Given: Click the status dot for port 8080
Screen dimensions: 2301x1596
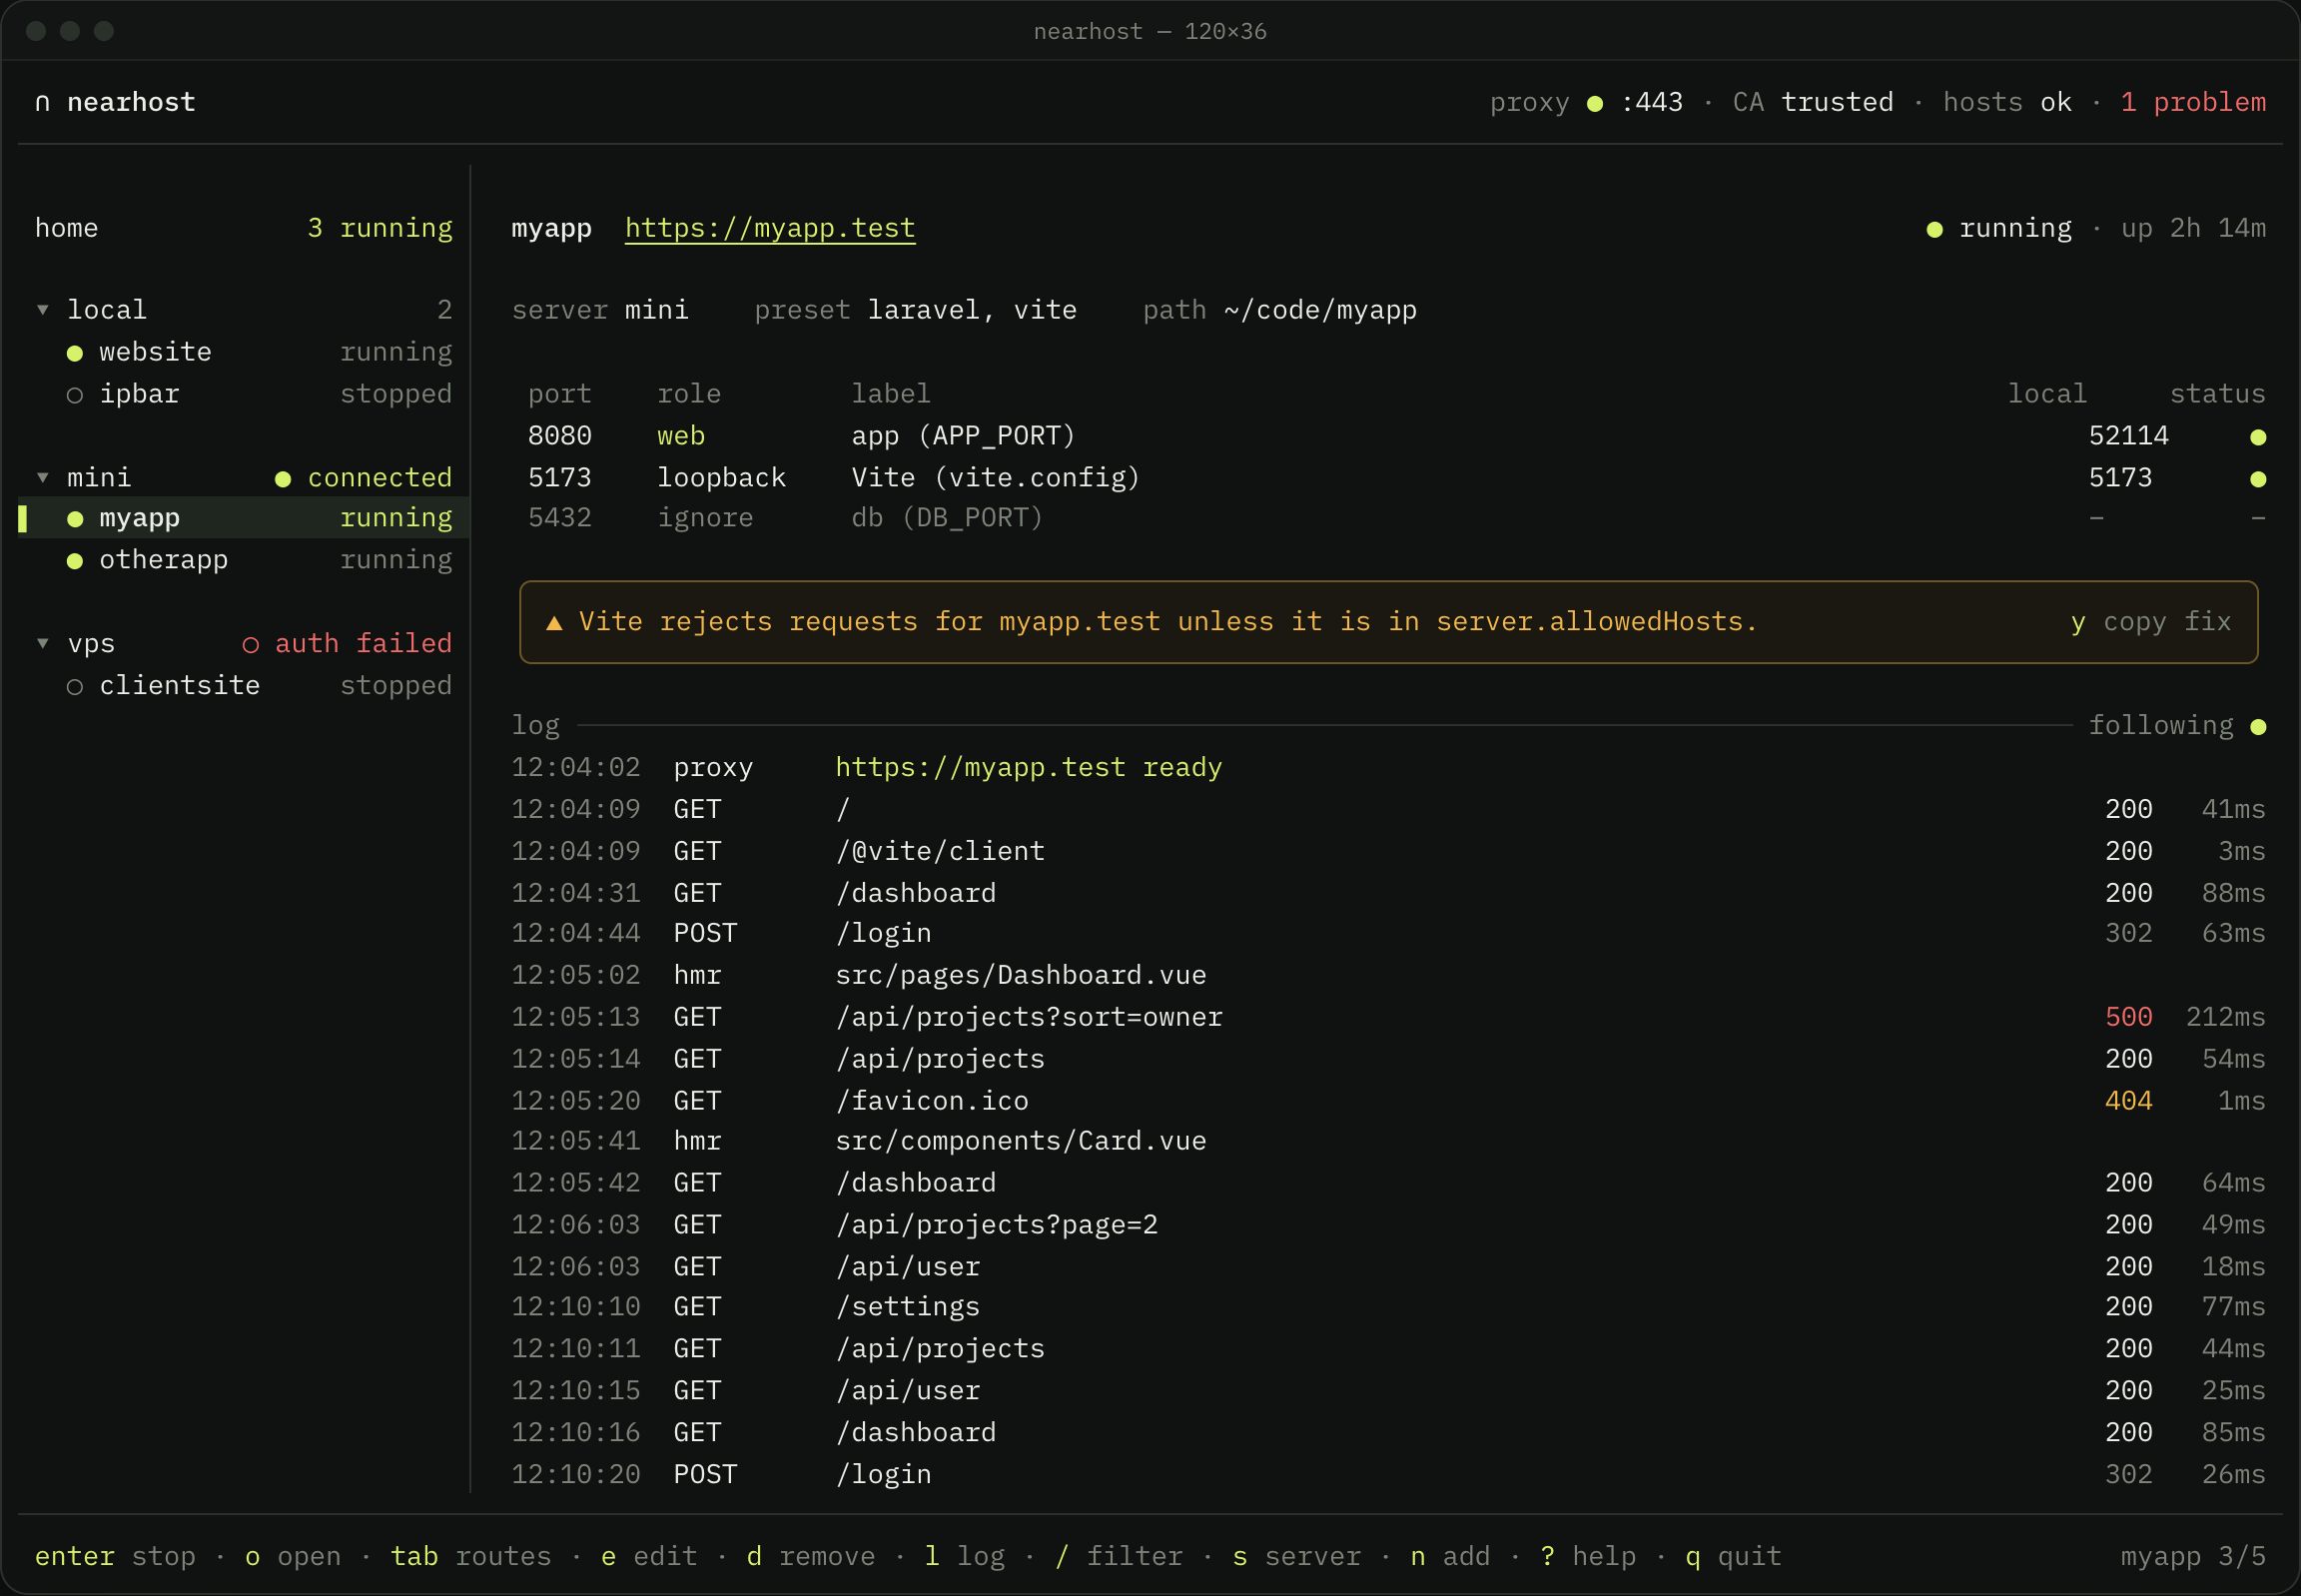Looking at the screenshot, I should coord(2257,437).
